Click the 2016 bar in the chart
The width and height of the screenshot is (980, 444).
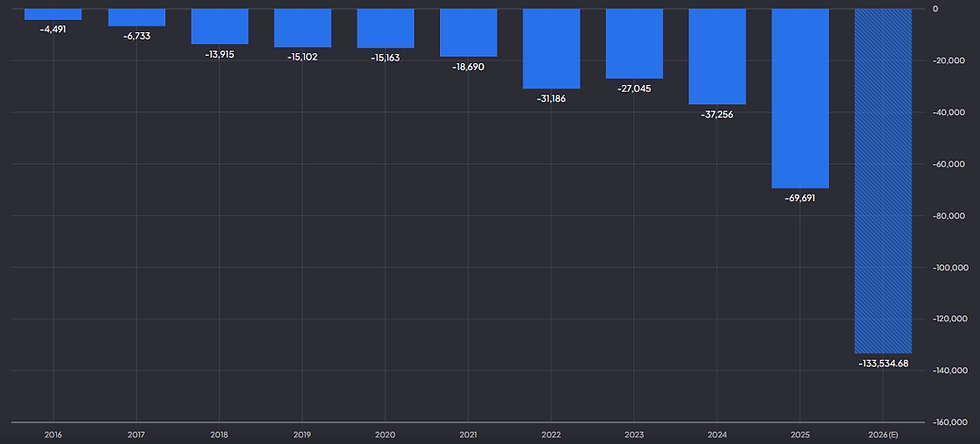coord(53,14)
